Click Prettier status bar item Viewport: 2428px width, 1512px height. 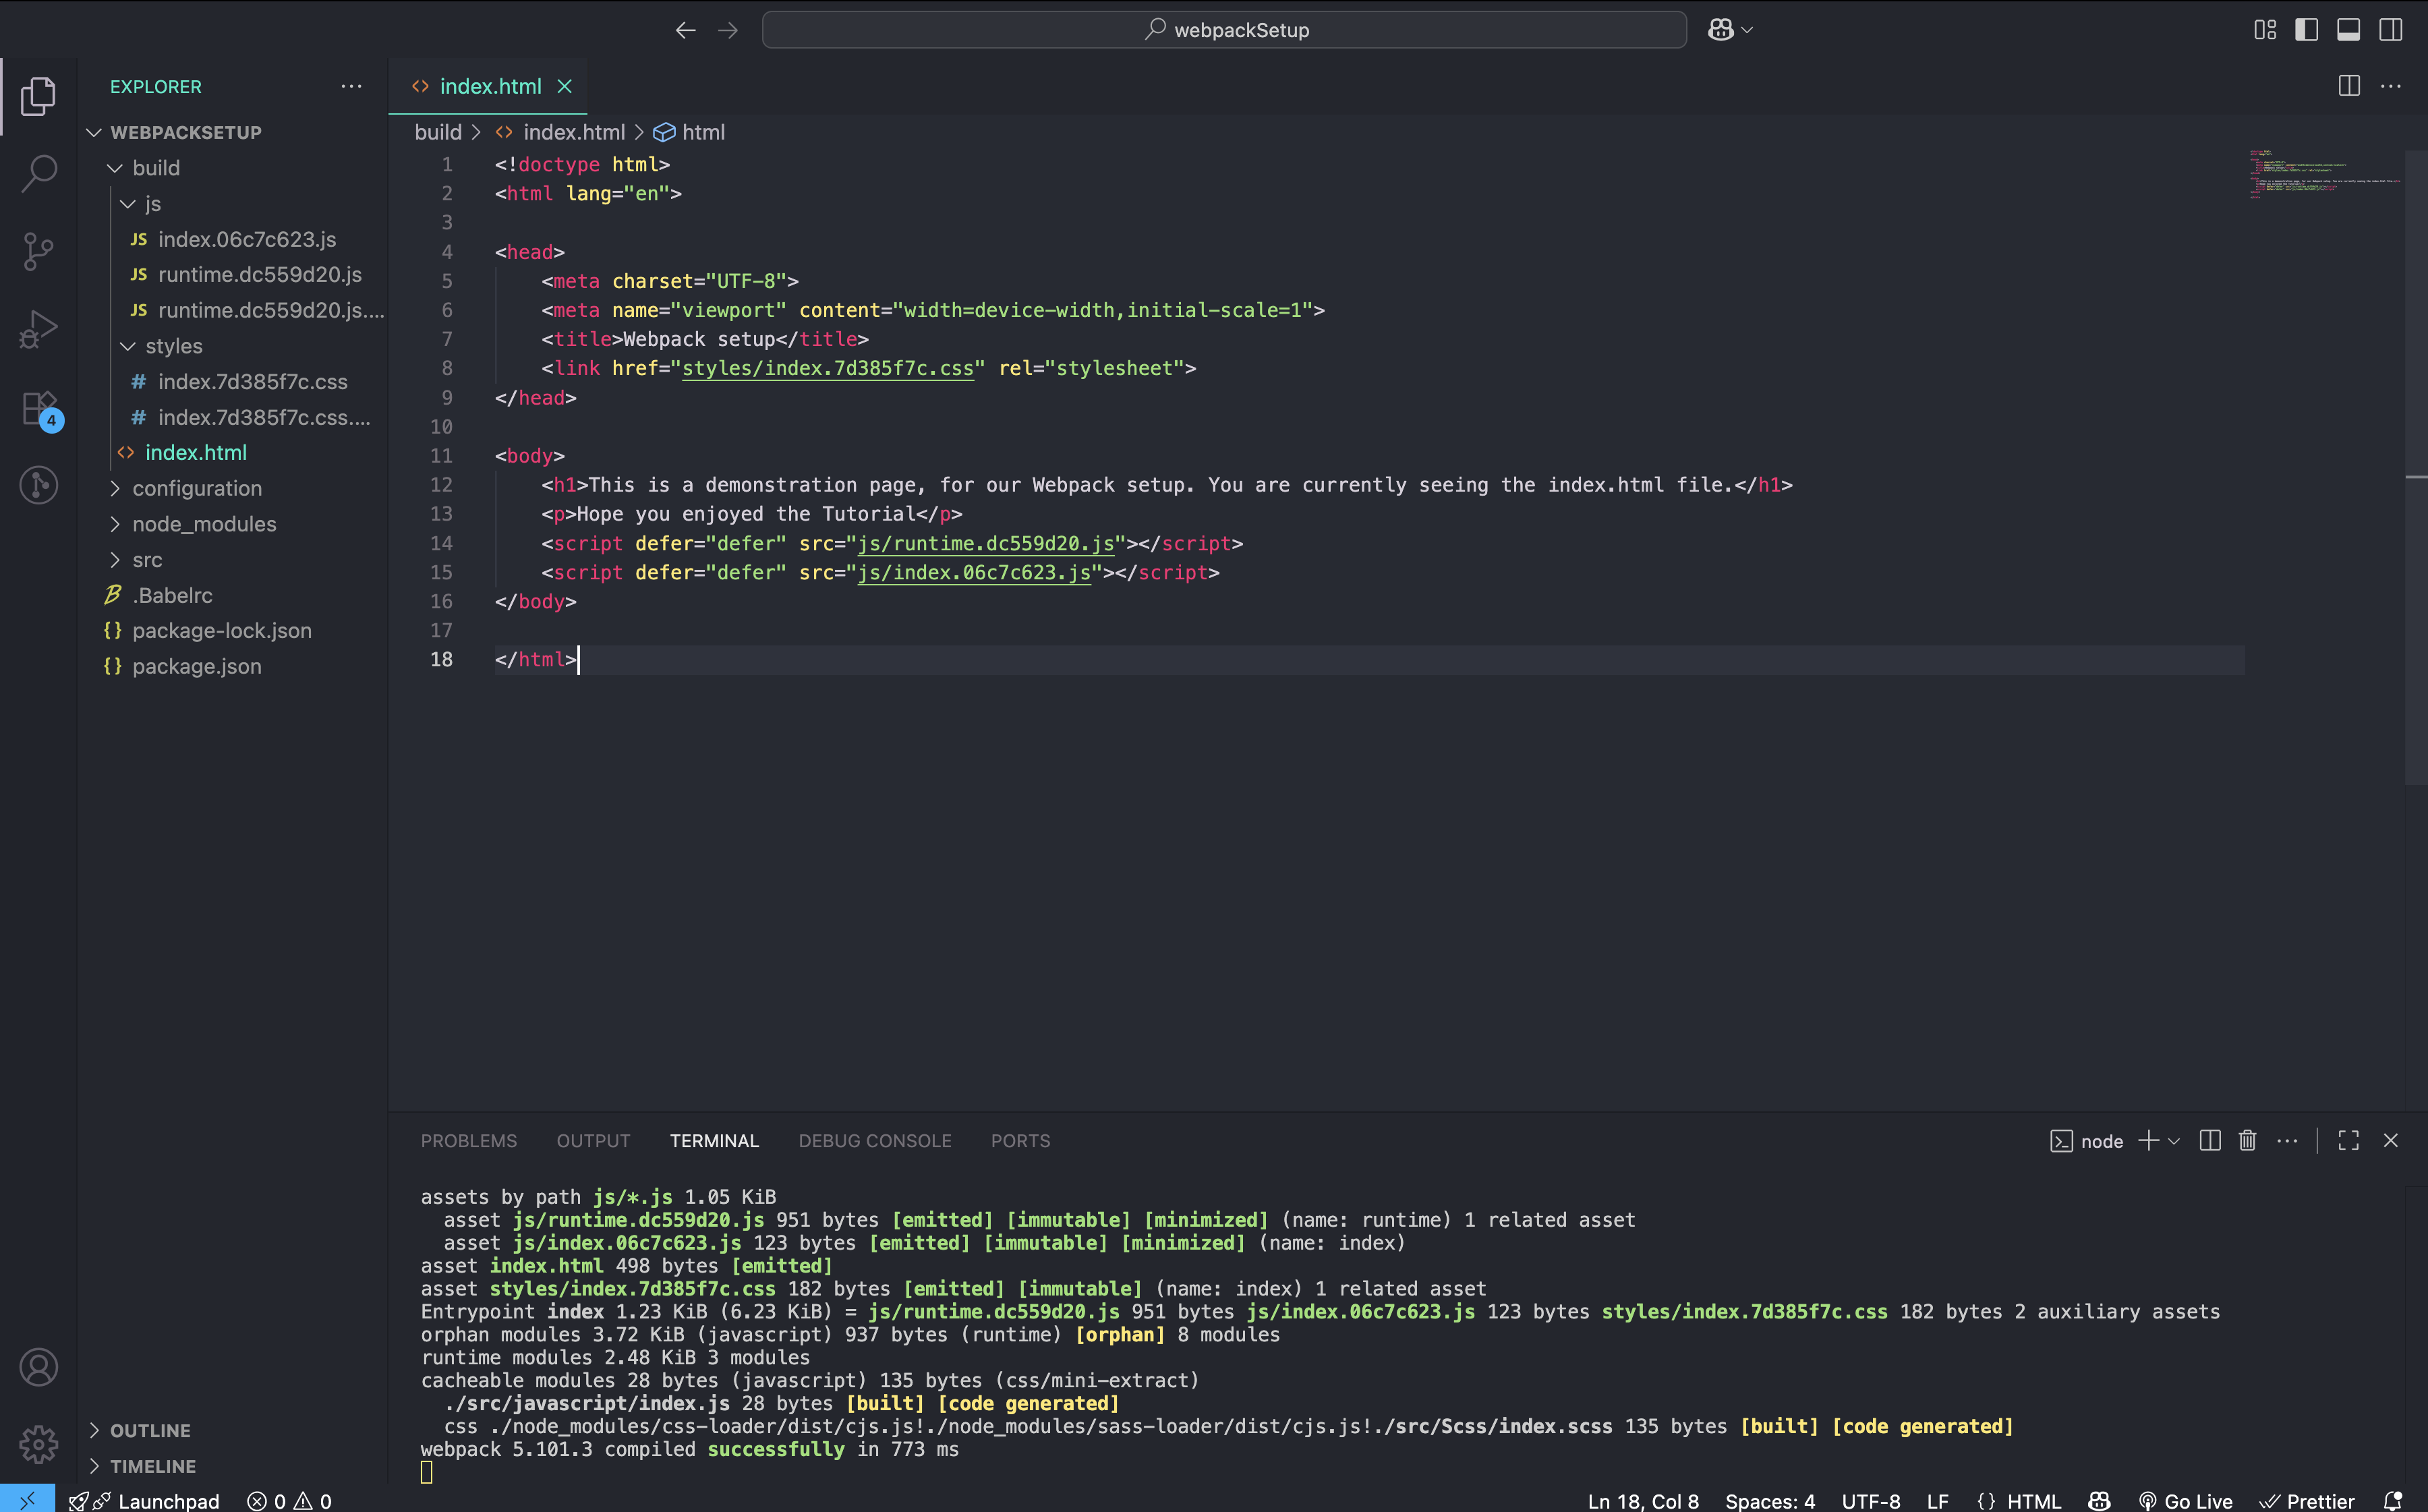tap(2307, 1500)
